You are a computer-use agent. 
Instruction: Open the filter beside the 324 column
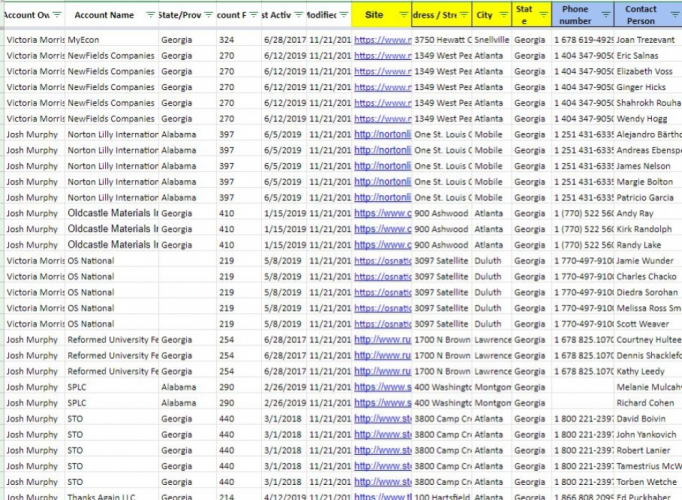(x=254, y=15)
